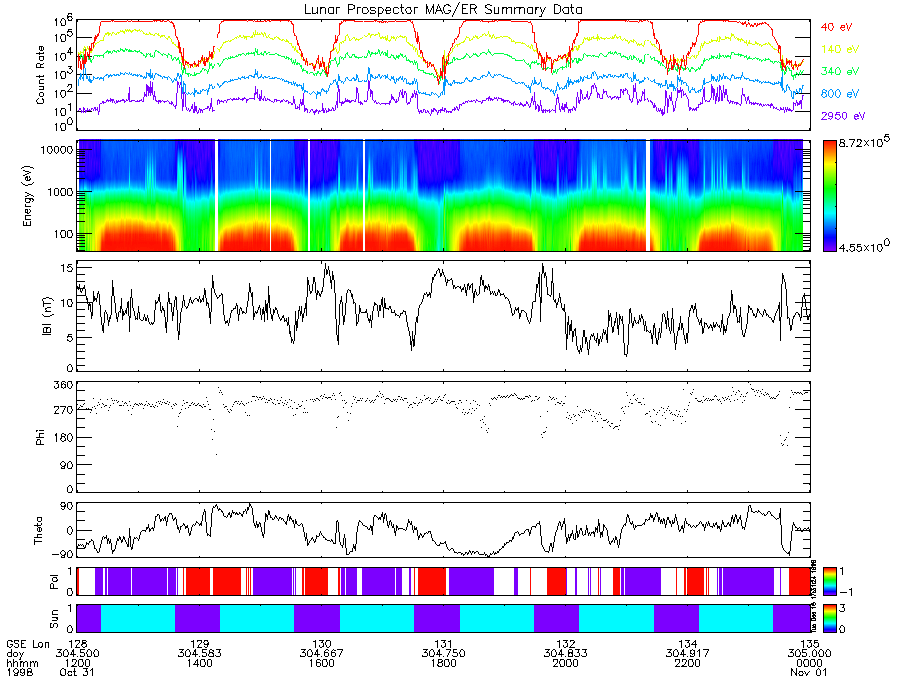
Task: Select the red '40 eV' legend label
Action: click(836, 27)
